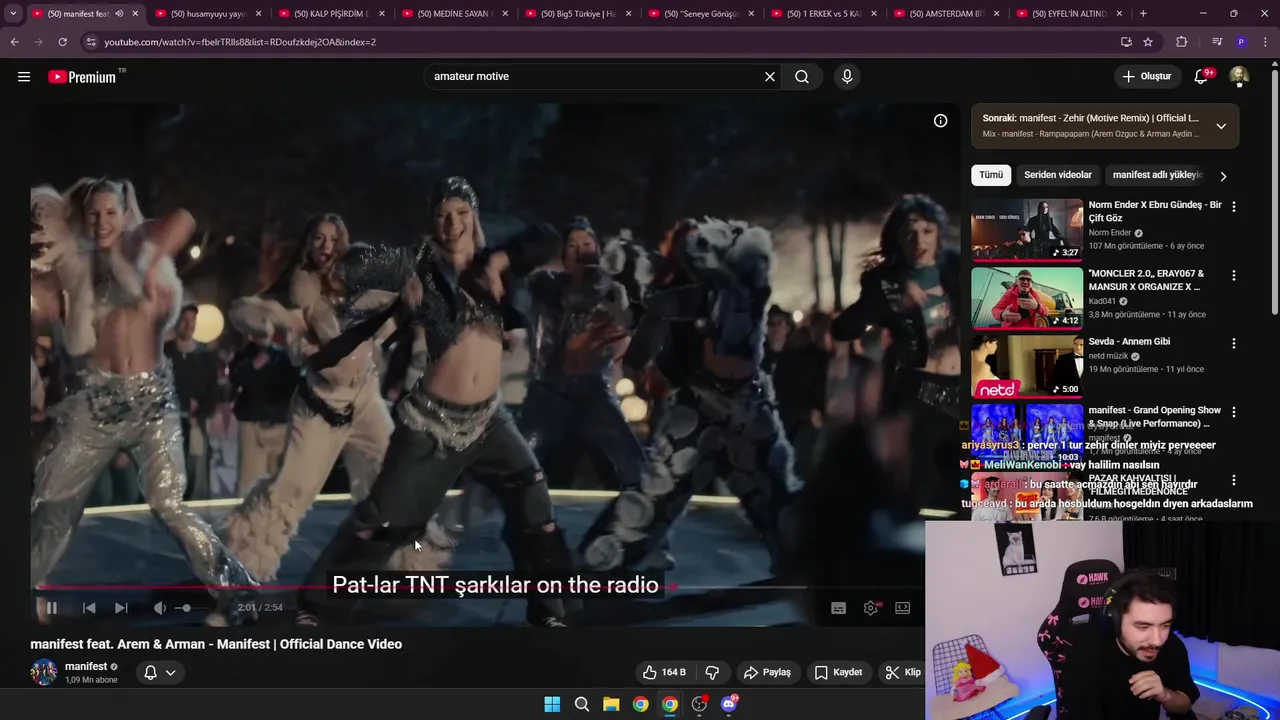Skip to previous video
Image resolution: width=1280 pixels, height=720 pixels.
pyautogui.click(x=89, y=607)
